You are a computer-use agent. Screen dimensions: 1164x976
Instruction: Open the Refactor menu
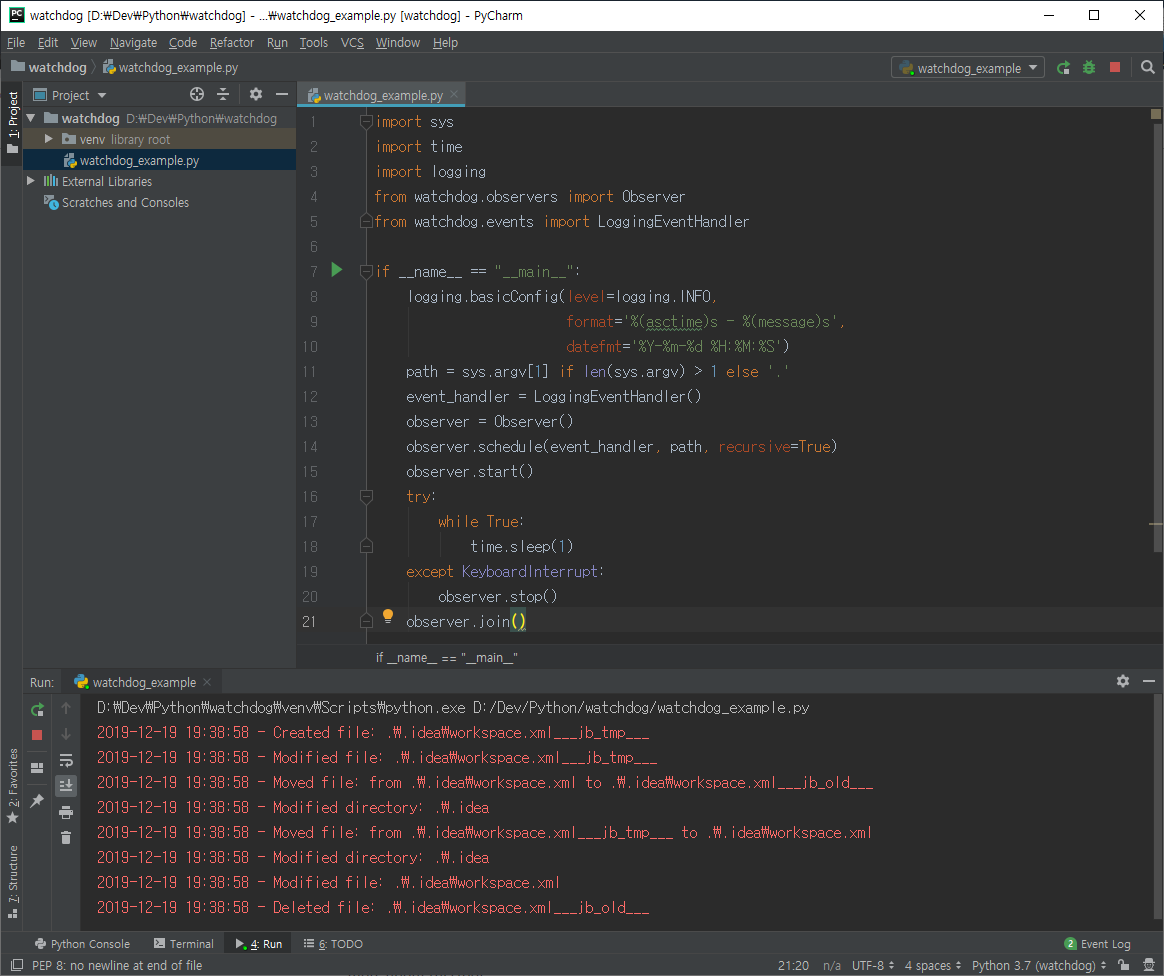232,42
